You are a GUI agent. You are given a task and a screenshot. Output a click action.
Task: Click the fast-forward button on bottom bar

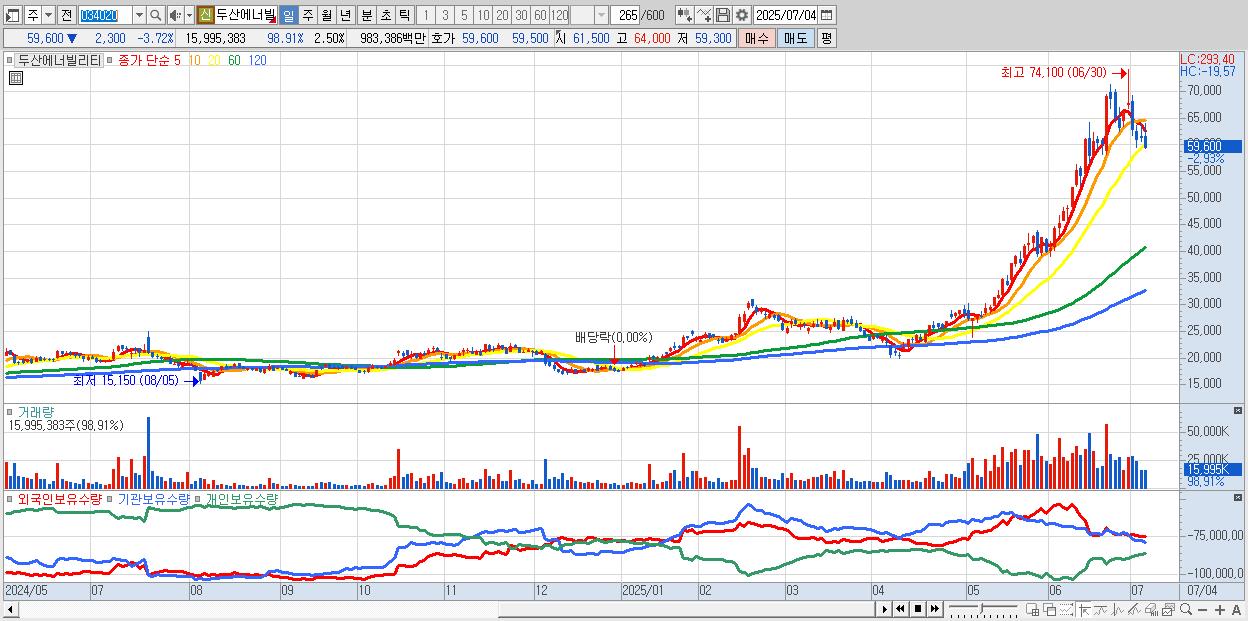point(934,609)
